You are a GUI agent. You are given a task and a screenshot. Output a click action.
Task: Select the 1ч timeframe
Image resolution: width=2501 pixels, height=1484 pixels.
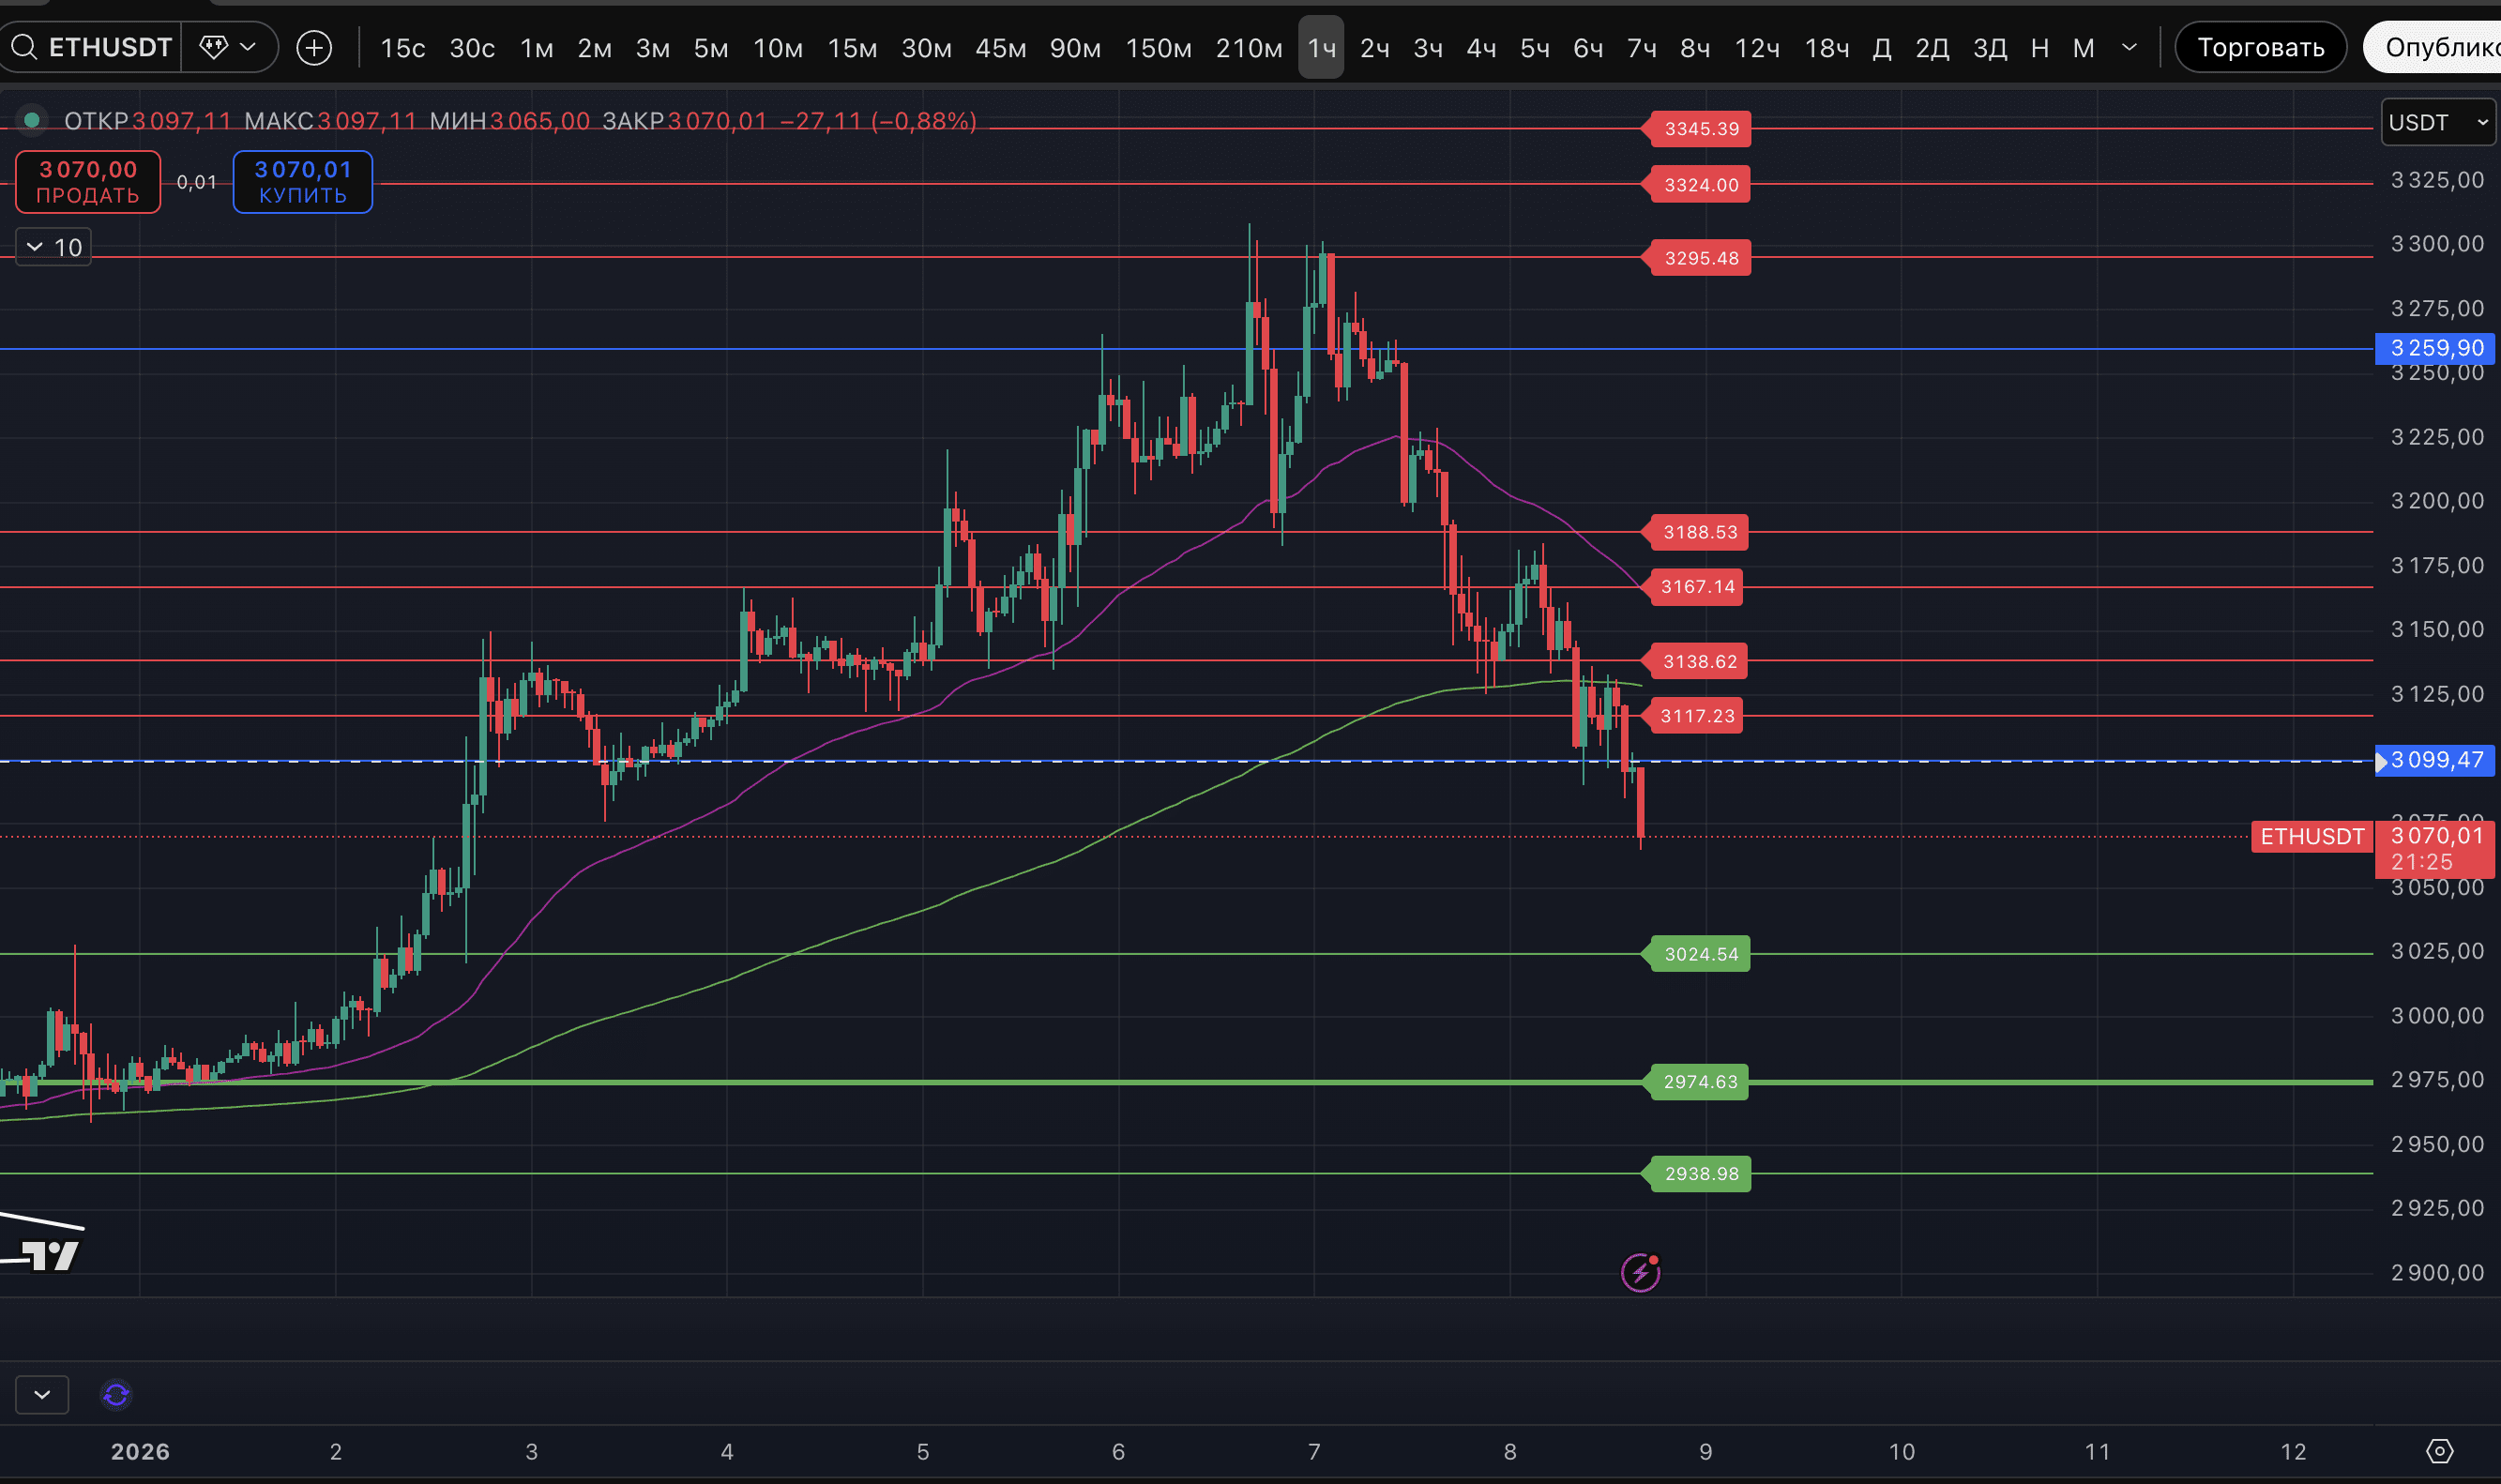[x=1321, y=48]
